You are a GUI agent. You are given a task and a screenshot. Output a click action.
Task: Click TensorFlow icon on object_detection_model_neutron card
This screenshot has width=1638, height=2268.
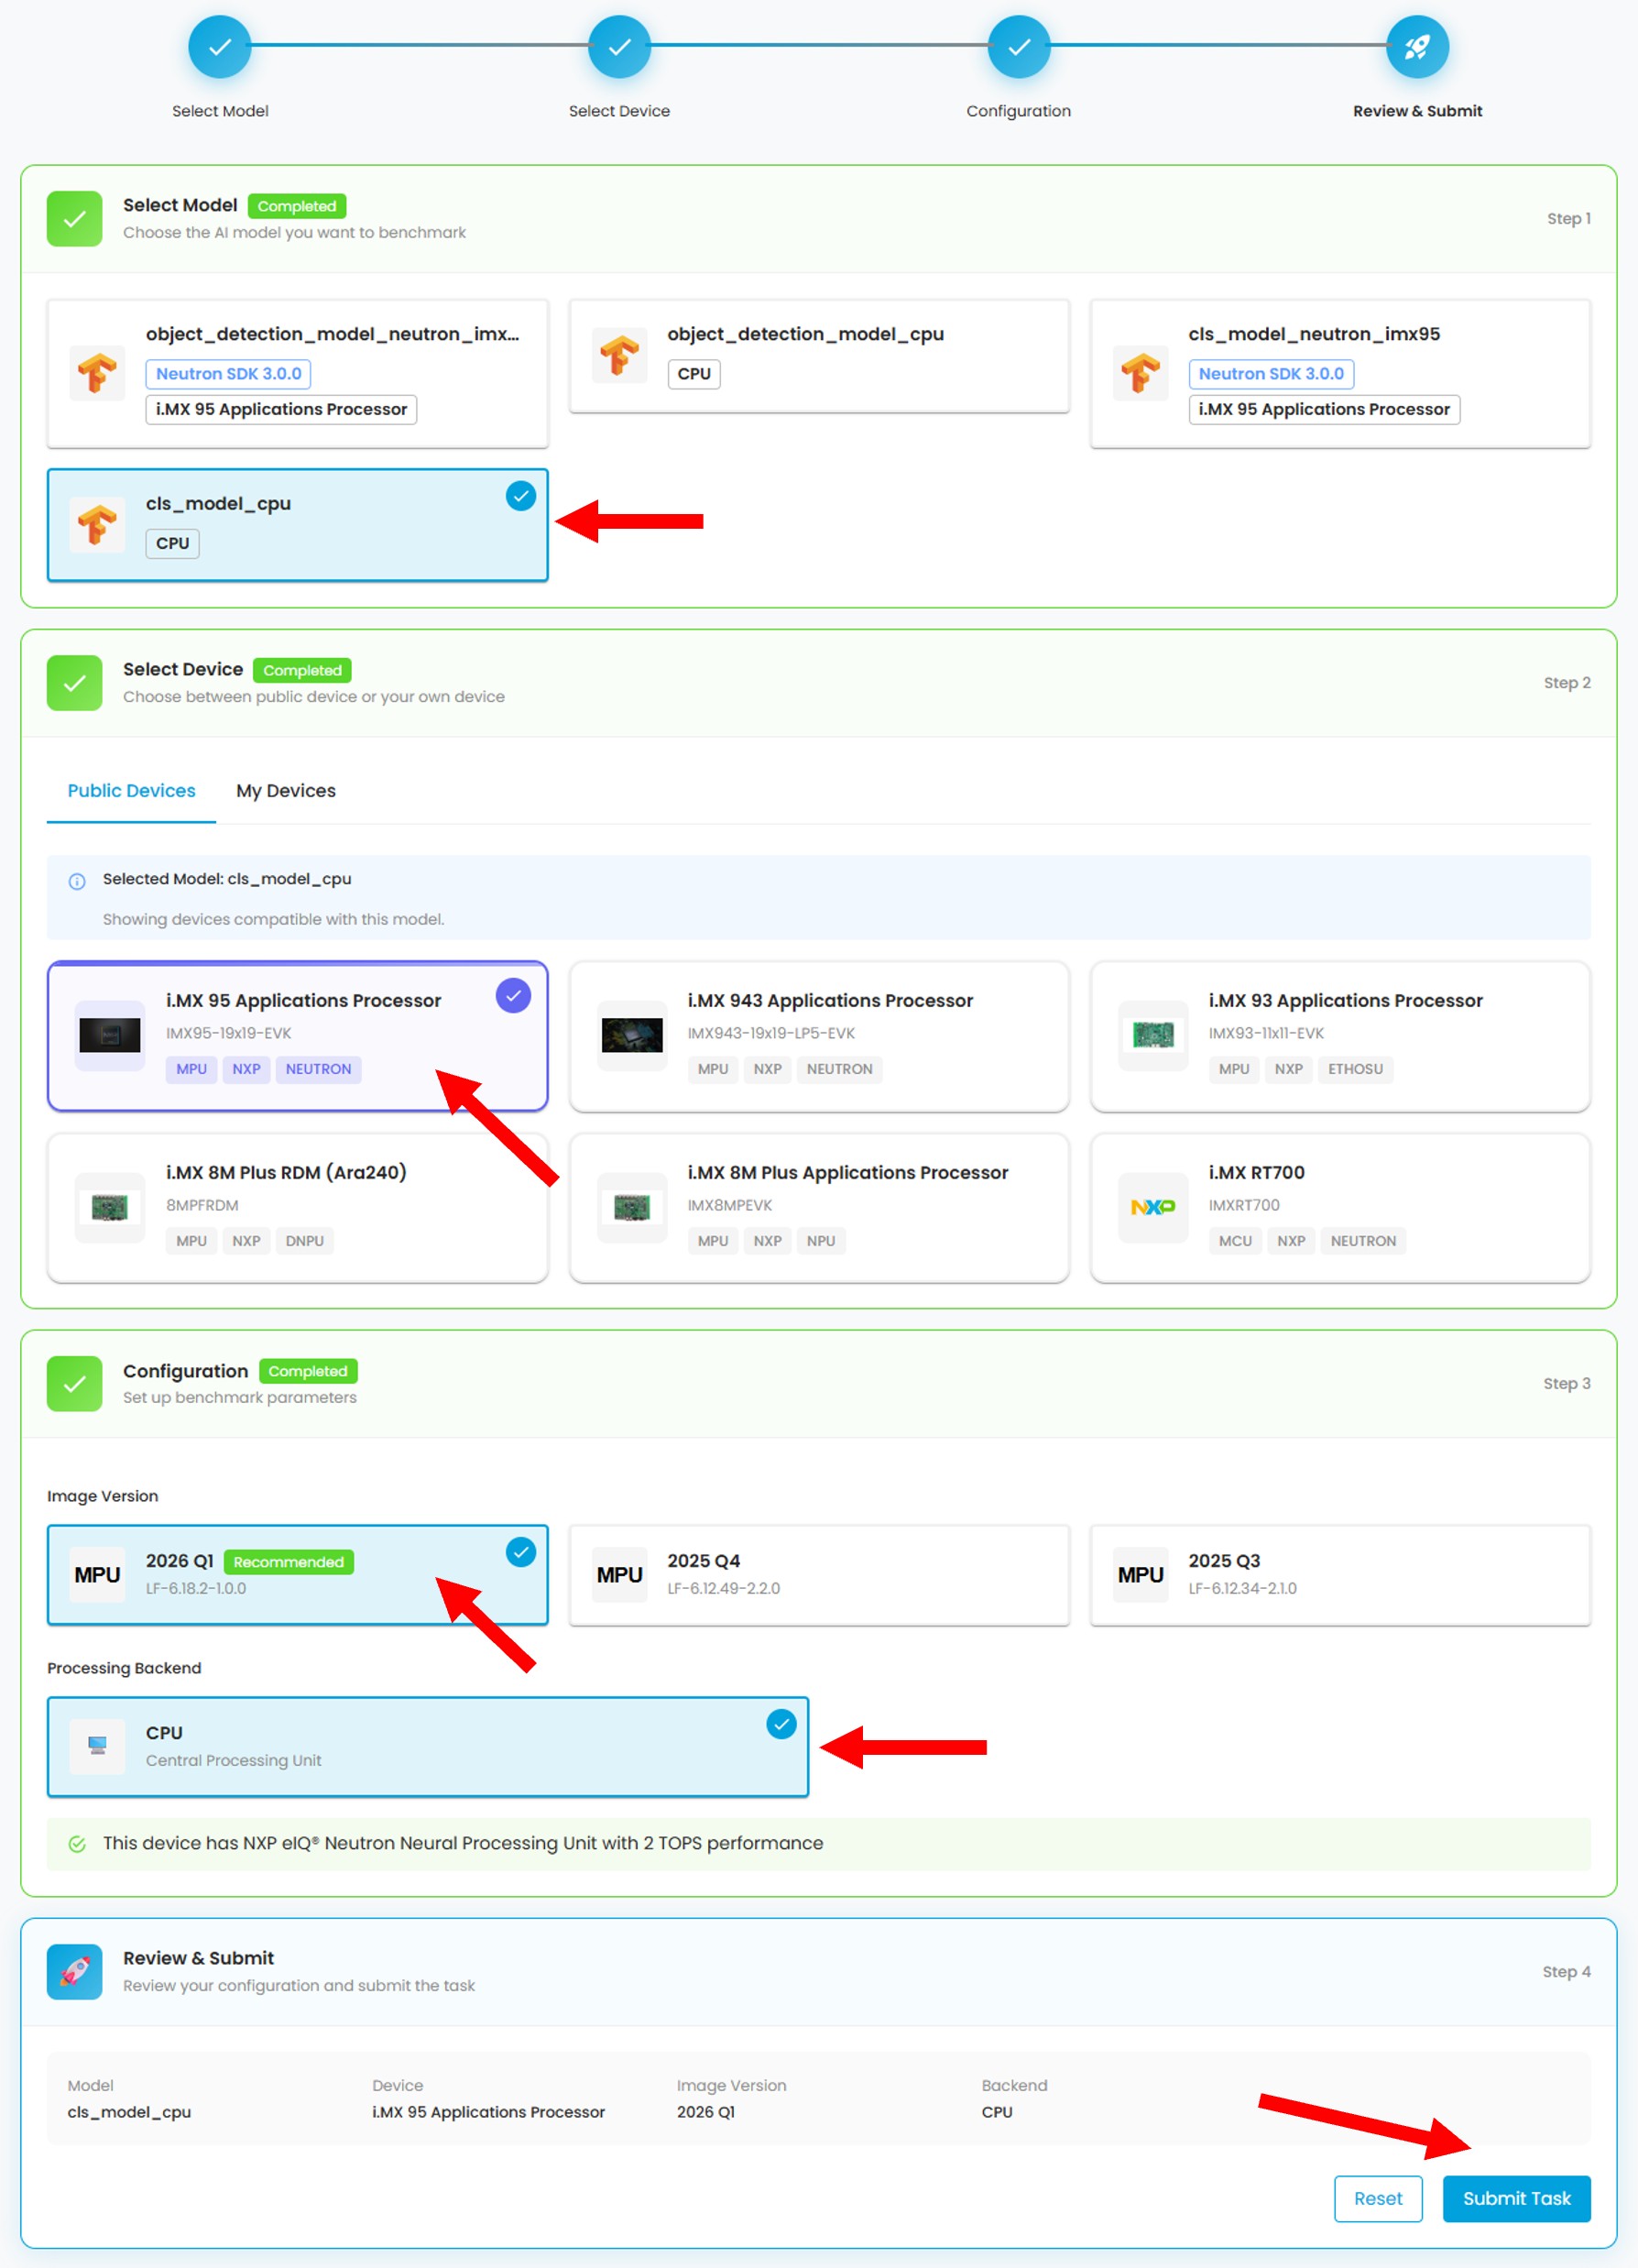coord(97,373)
